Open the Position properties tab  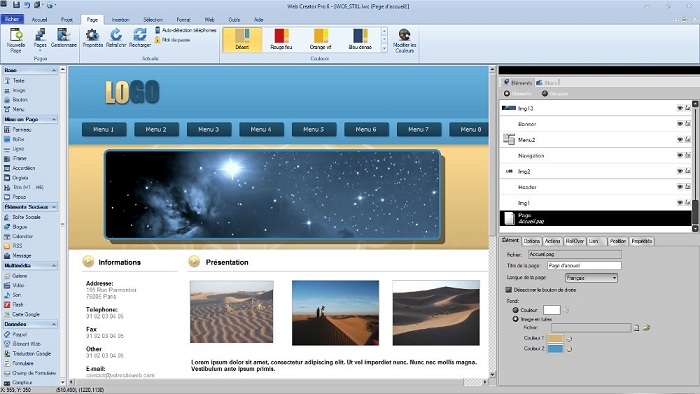tap(618, 241)
